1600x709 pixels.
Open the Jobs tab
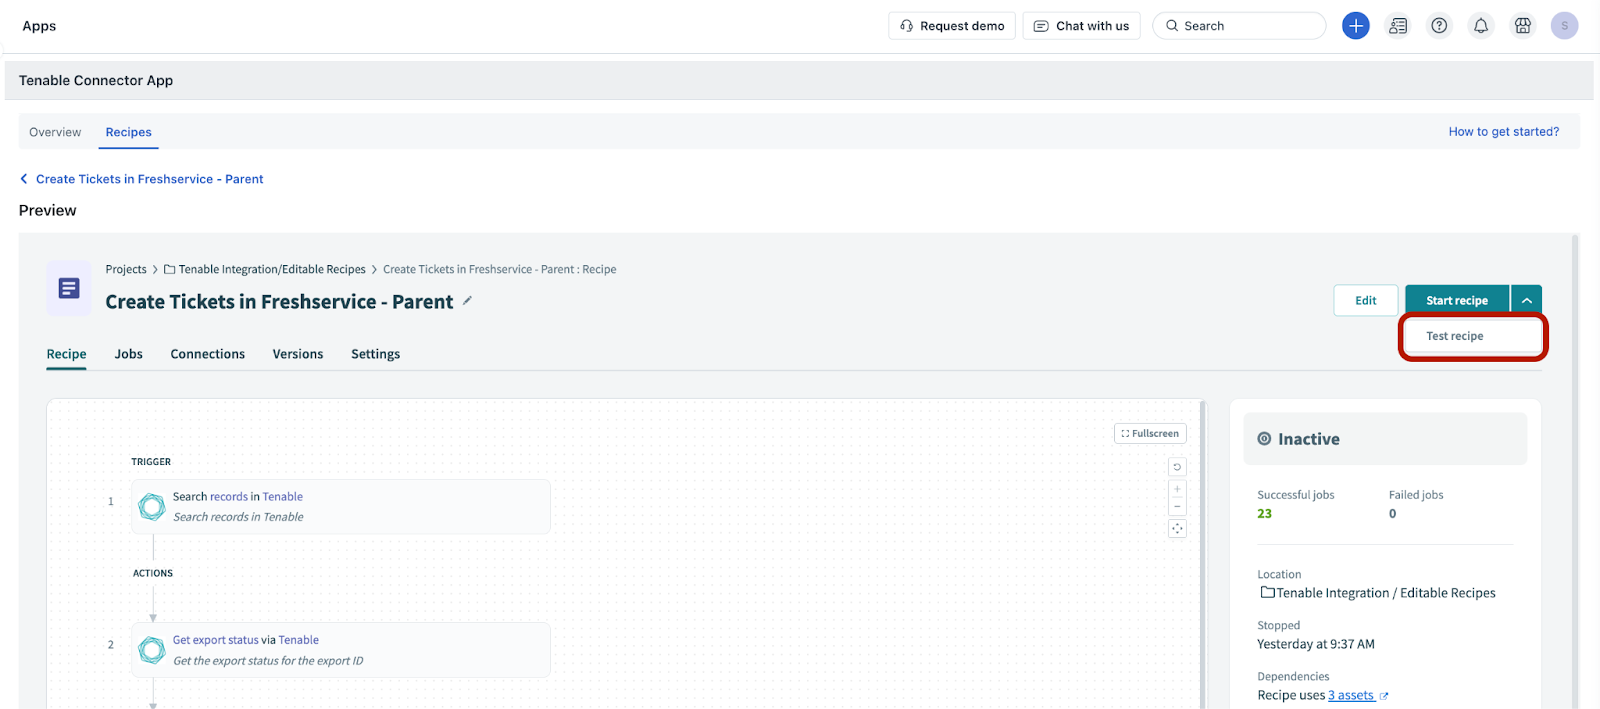[x=129, y=354]
